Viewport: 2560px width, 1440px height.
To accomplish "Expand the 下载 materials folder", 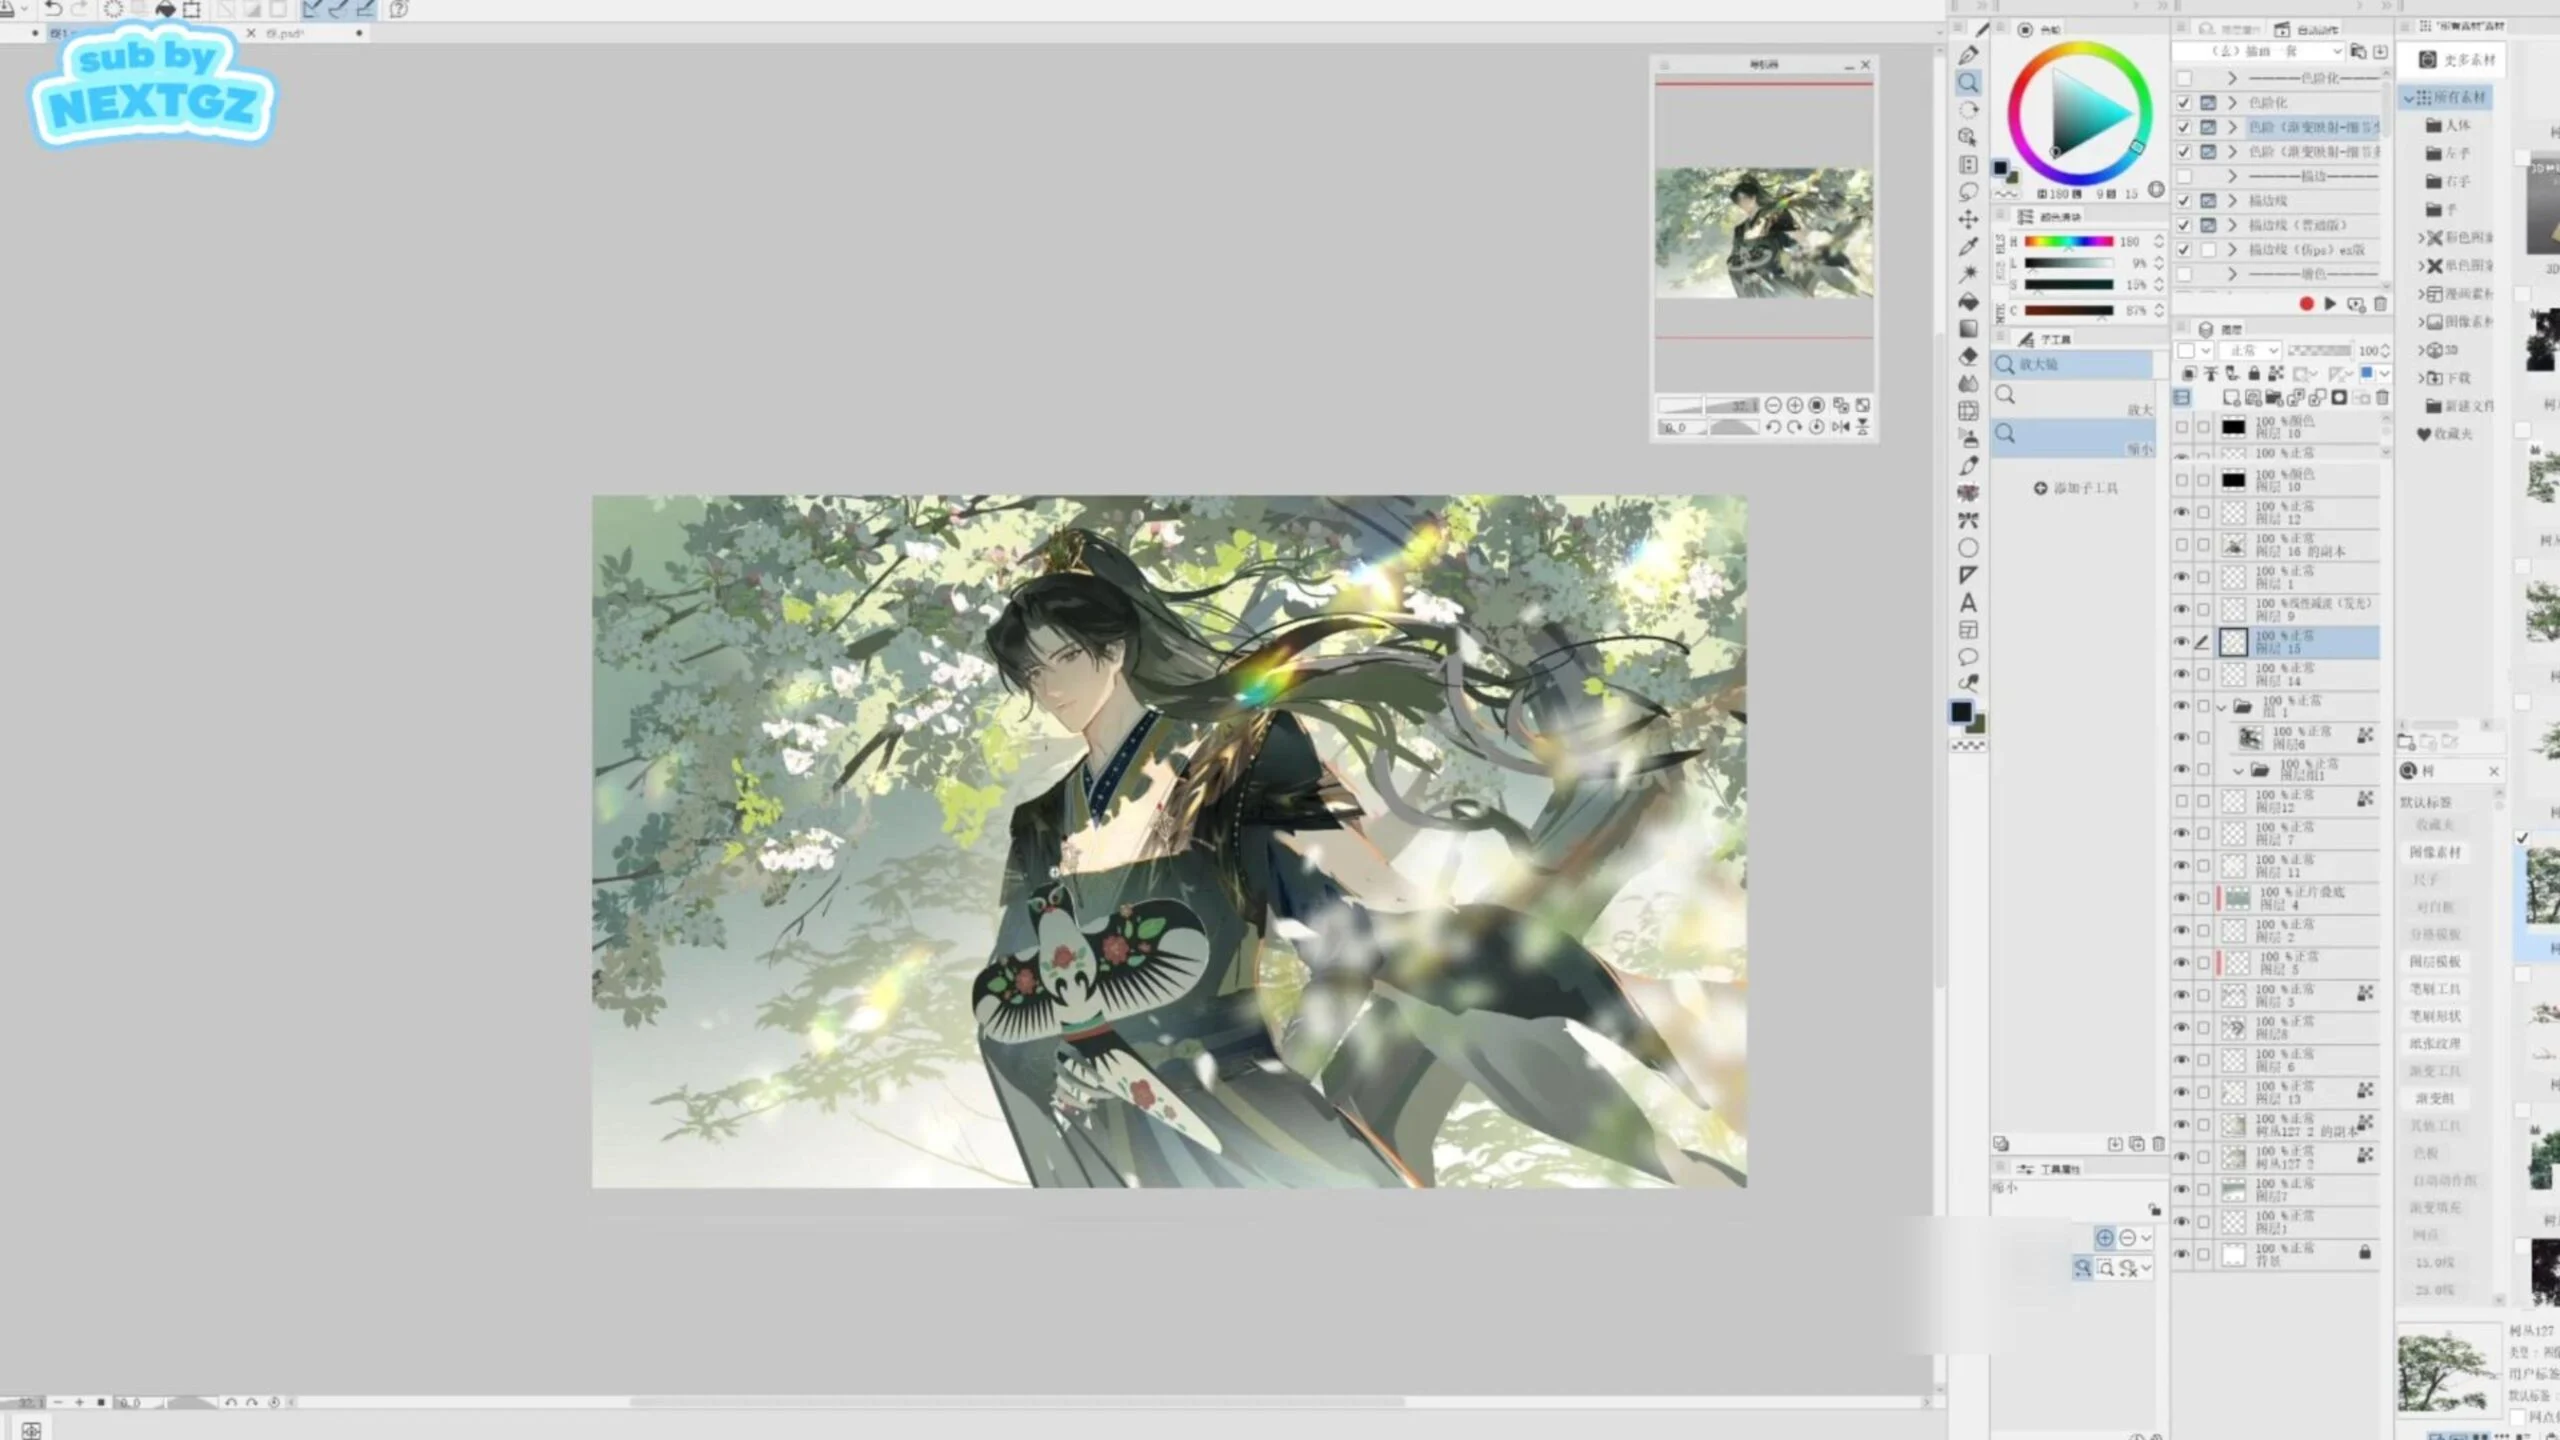I will [2422, 378].
